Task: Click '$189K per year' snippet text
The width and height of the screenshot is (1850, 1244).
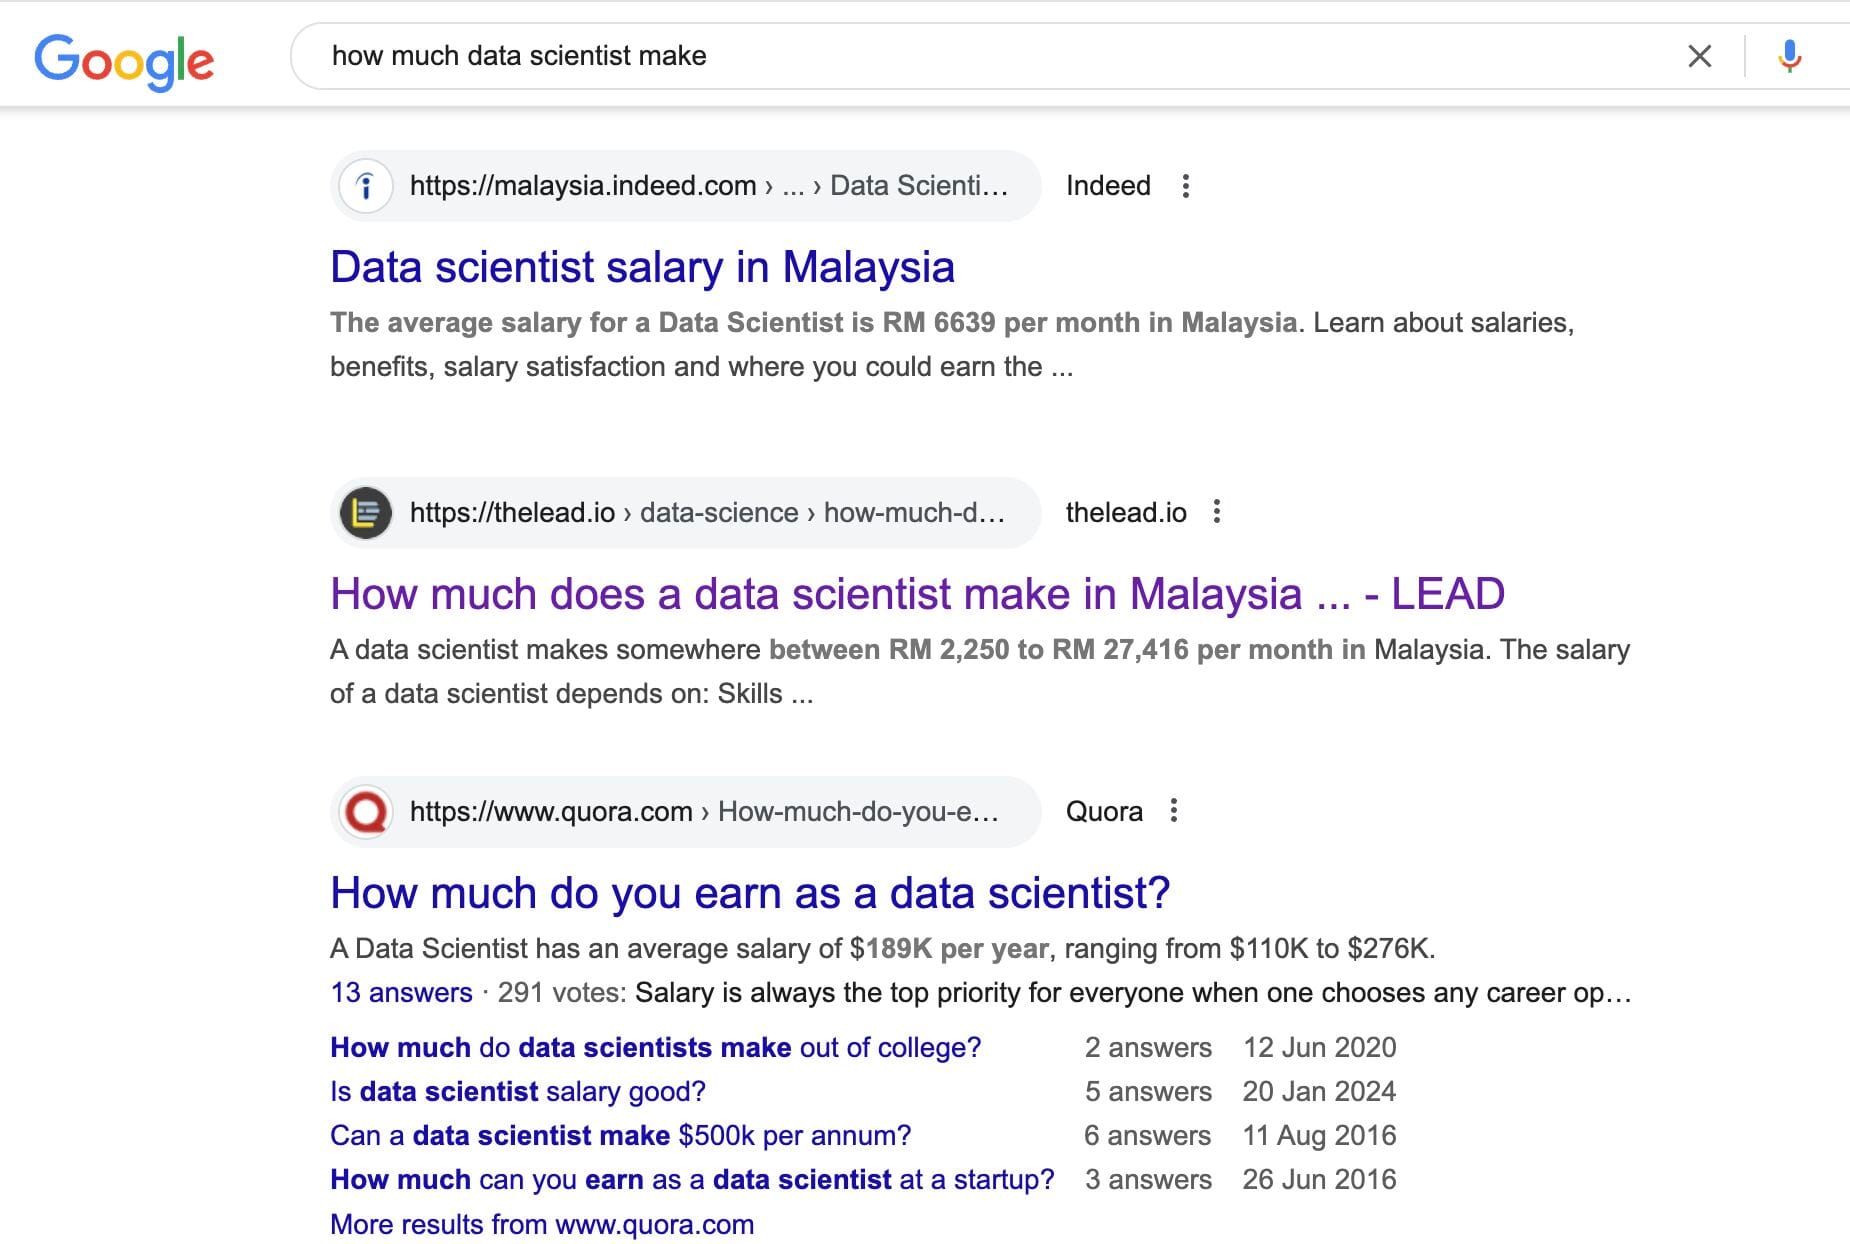Action: point(949,949)
